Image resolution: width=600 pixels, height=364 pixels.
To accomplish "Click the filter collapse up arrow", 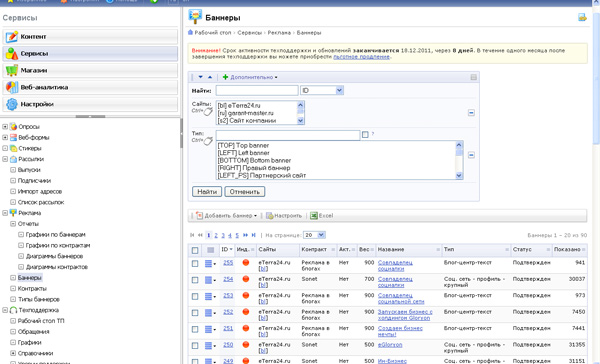I will pyautogui.click(x=210, y=77).
